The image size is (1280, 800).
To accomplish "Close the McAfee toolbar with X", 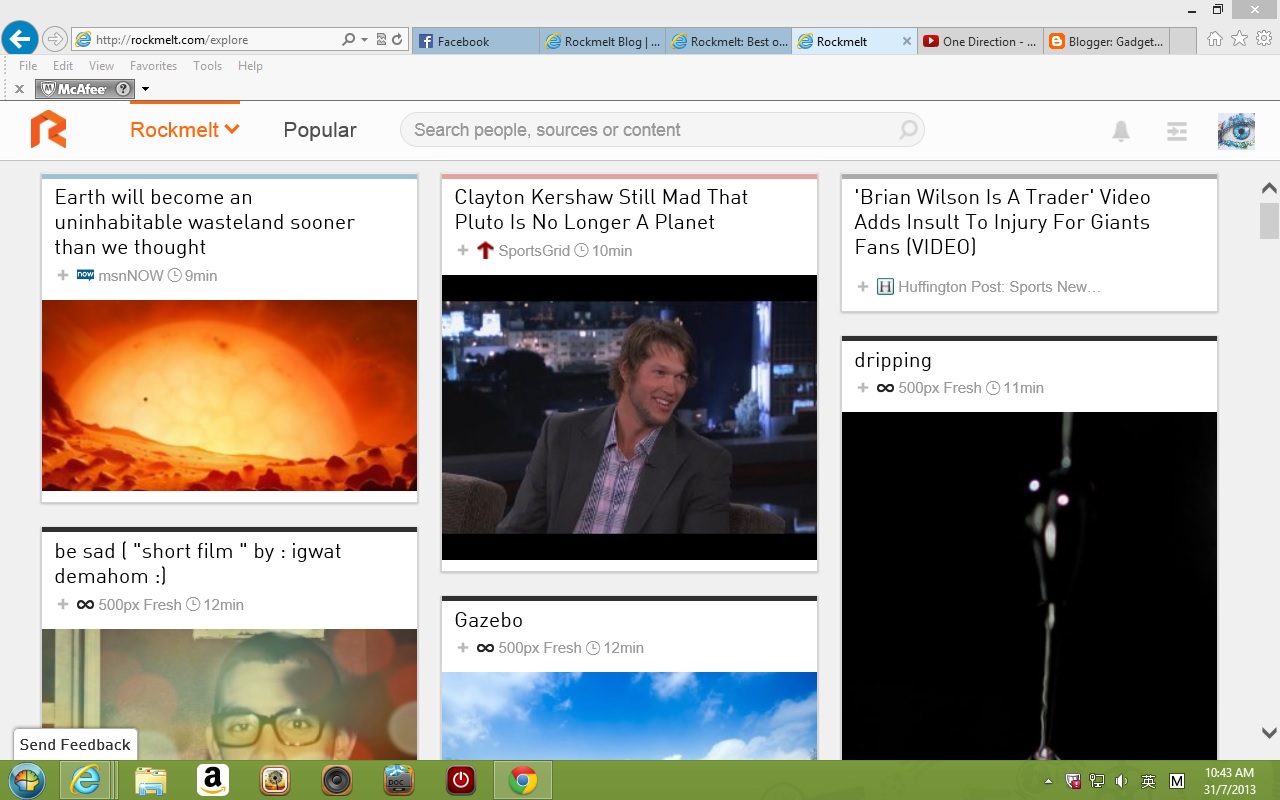I will pos(19,89).
